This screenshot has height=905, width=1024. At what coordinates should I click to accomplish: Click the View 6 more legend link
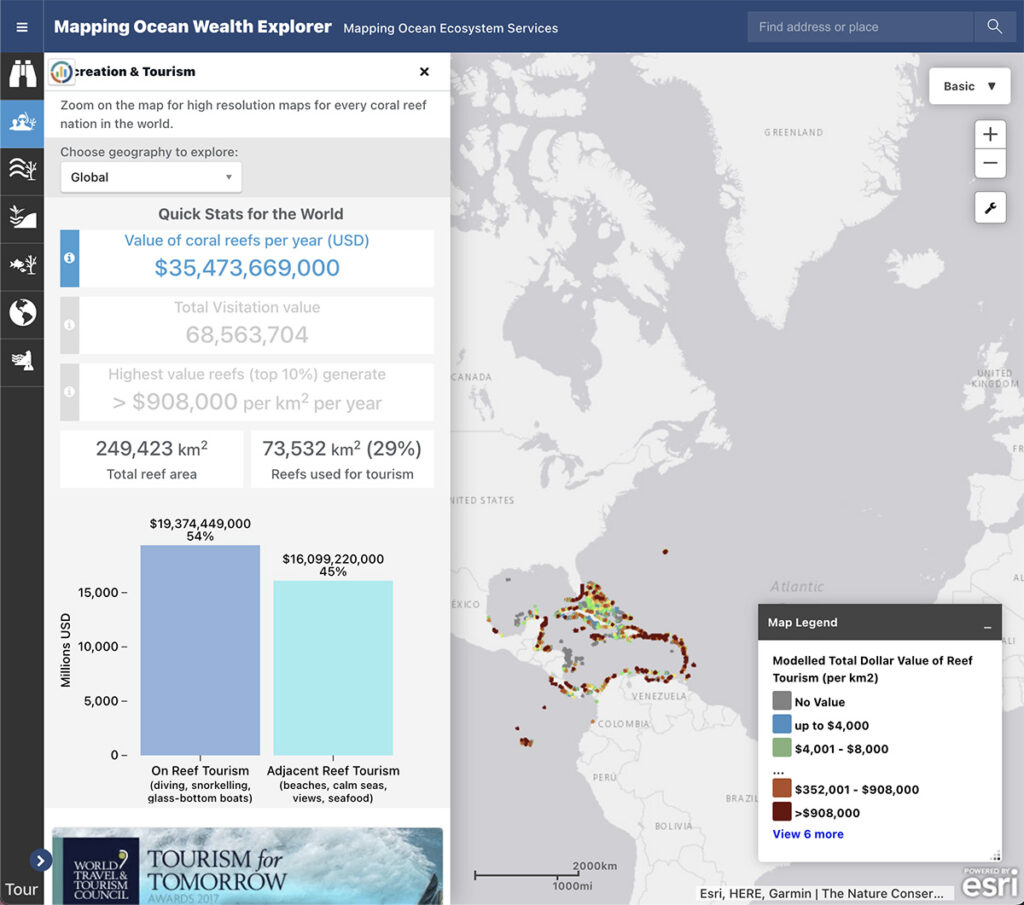(808, 834)
